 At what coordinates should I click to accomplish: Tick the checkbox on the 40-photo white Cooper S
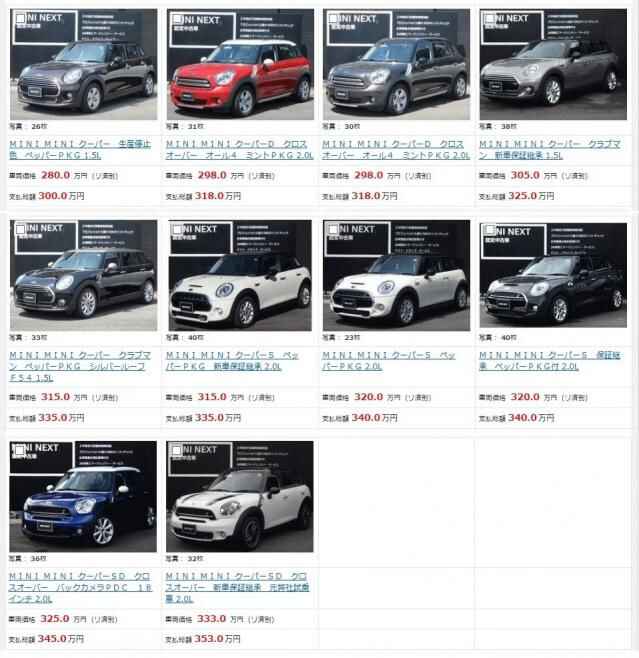(177, 230)
